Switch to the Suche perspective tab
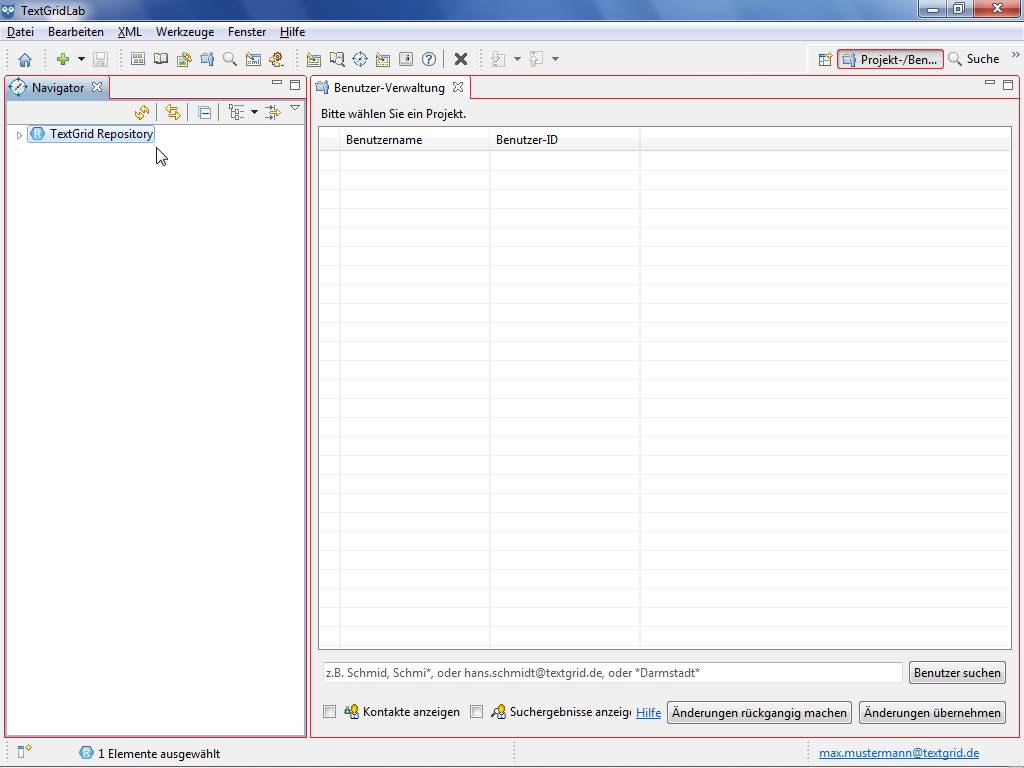Image resolution: width=1024 pixels, height=768 pixels. coord(974,59)
